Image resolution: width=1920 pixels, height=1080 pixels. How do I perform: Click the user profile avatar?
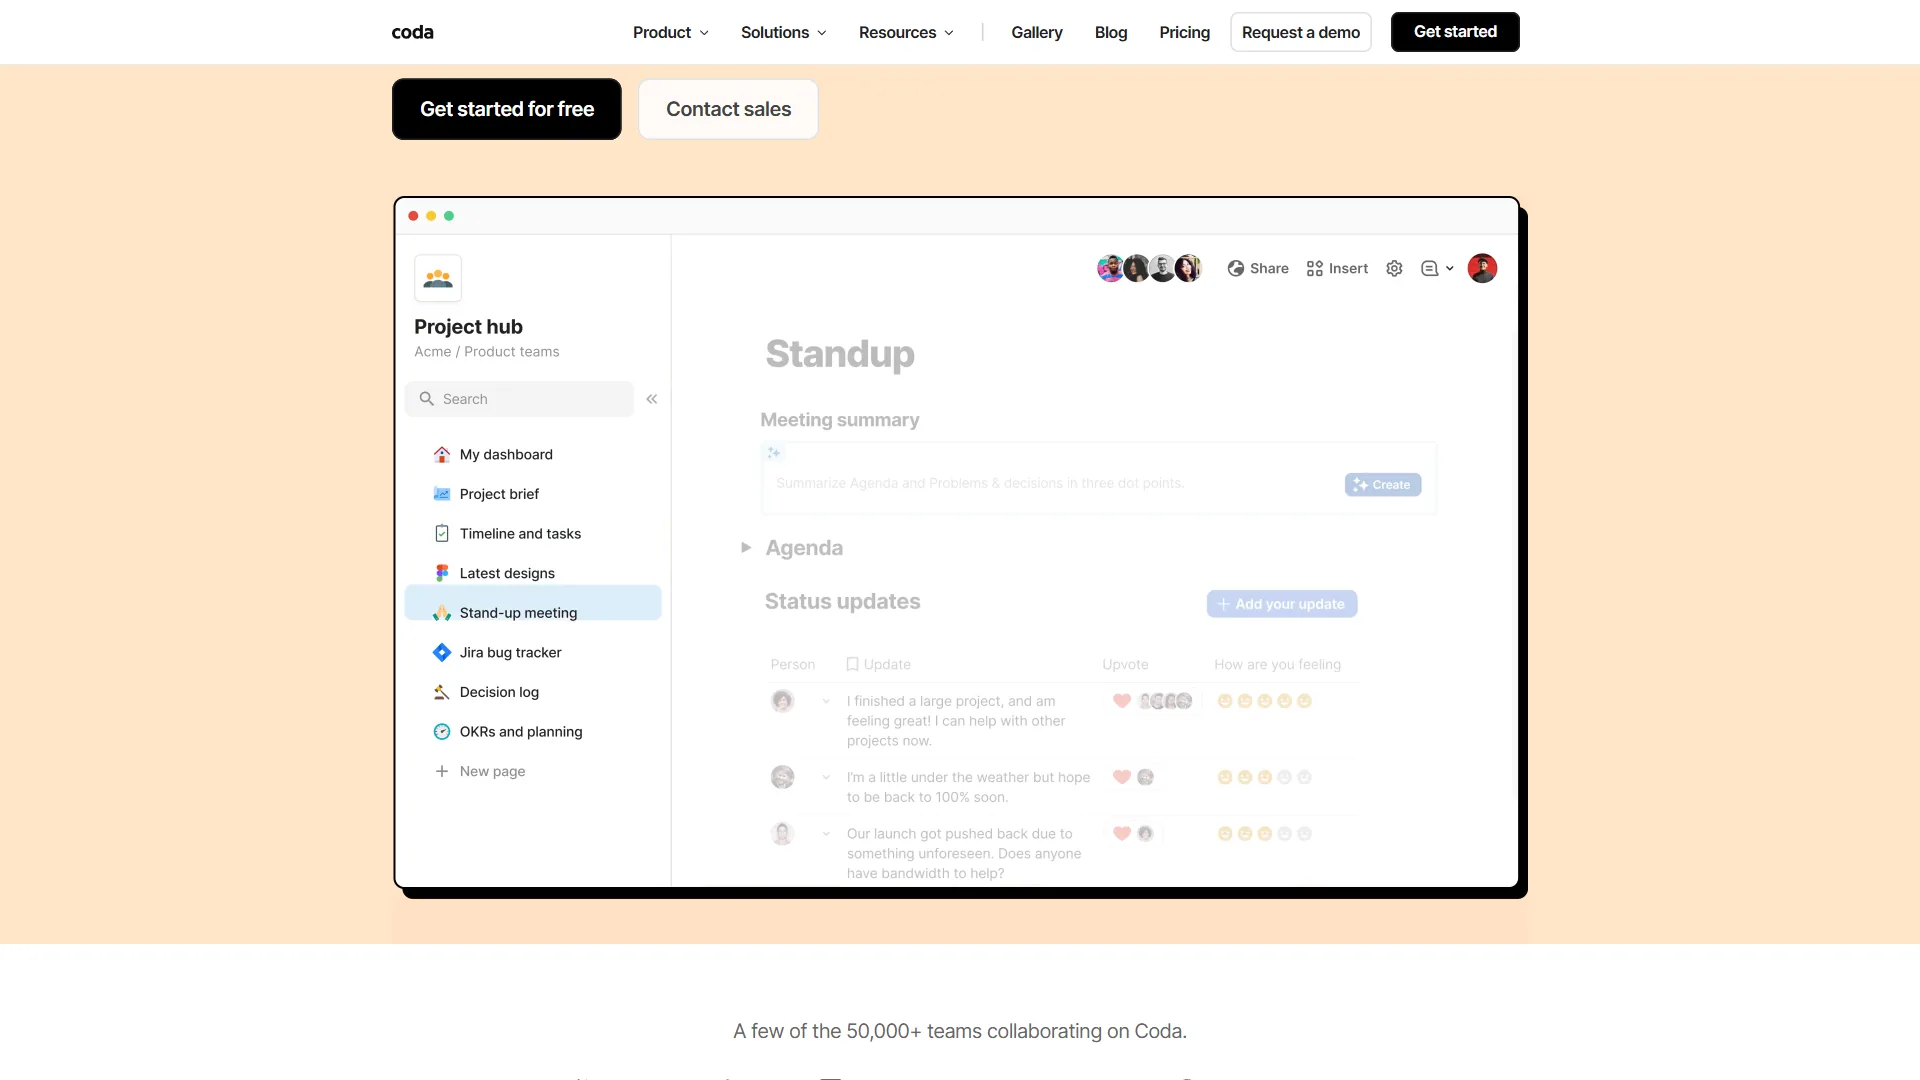[x=1482, y=268]
